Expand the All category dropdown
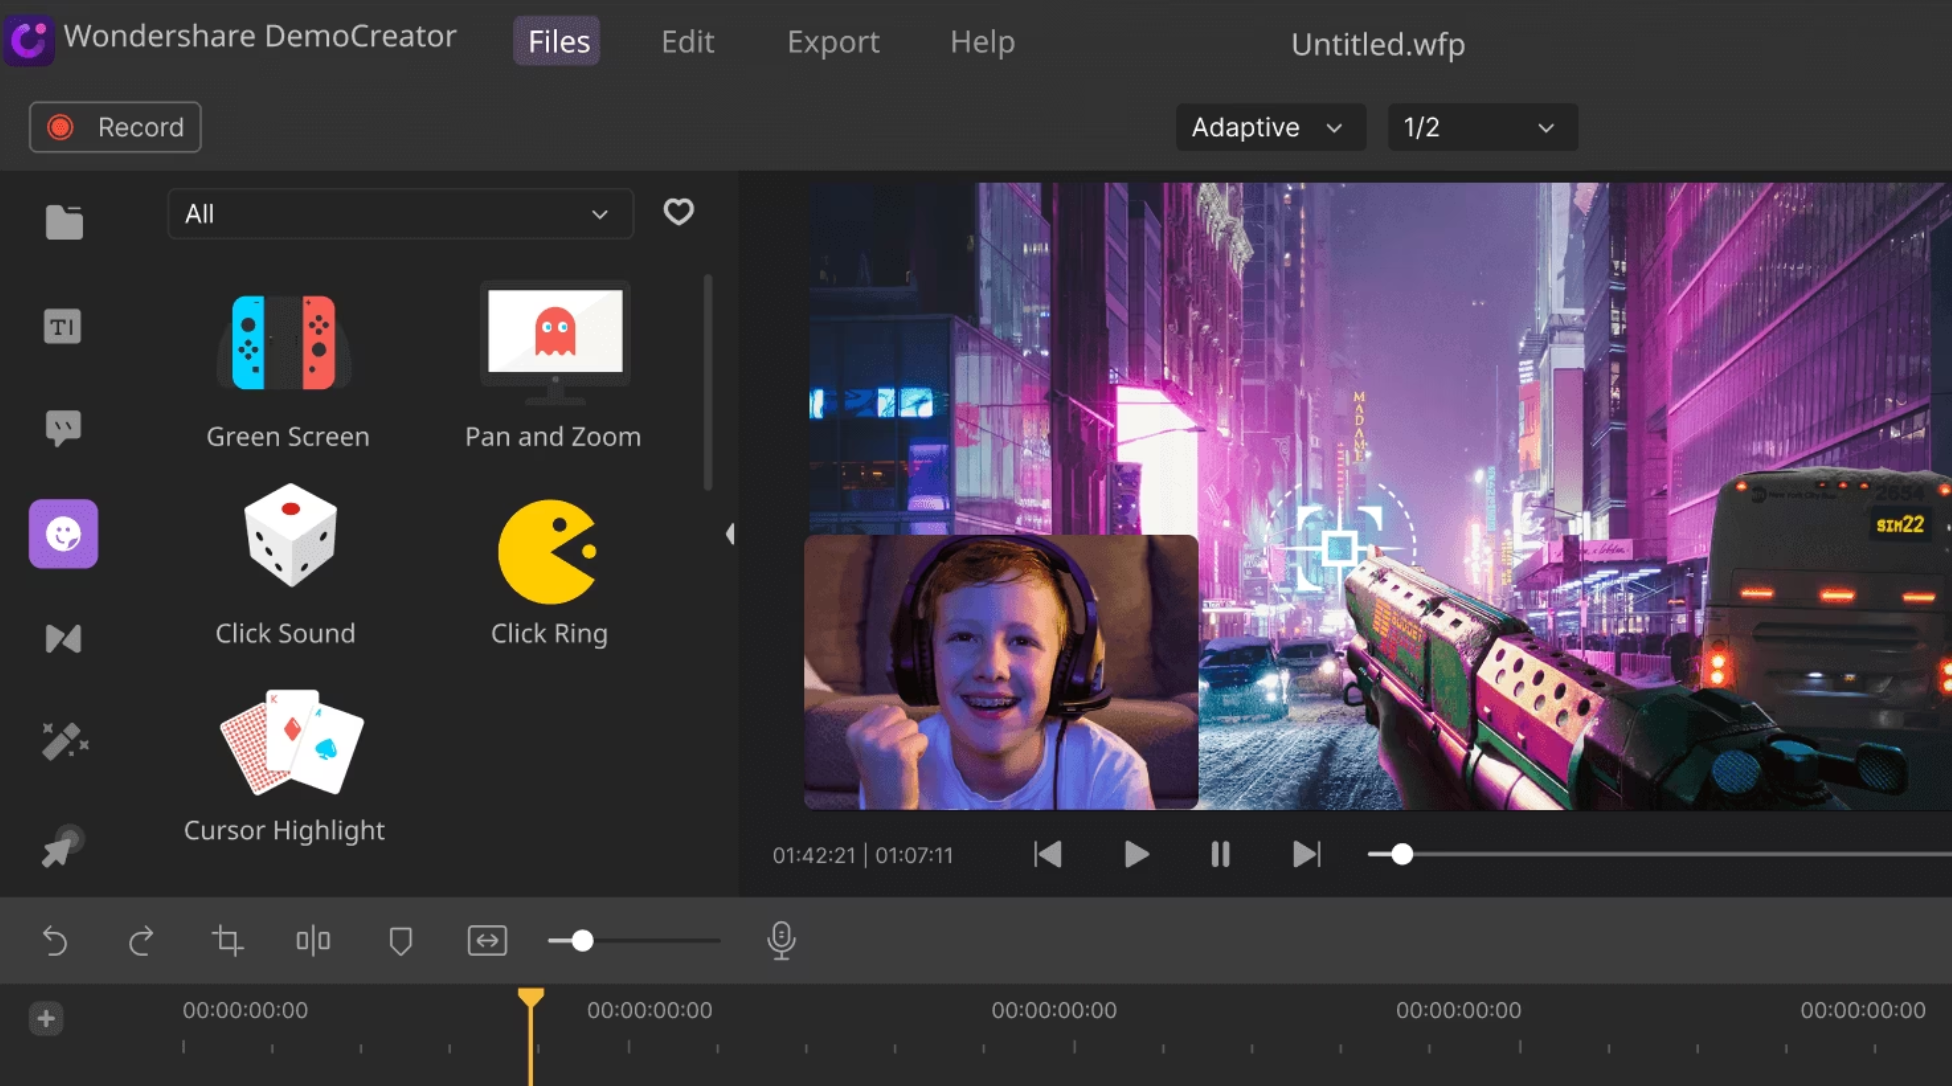The height and width of the screenshot is (1086, 1952). pos(400,213)
